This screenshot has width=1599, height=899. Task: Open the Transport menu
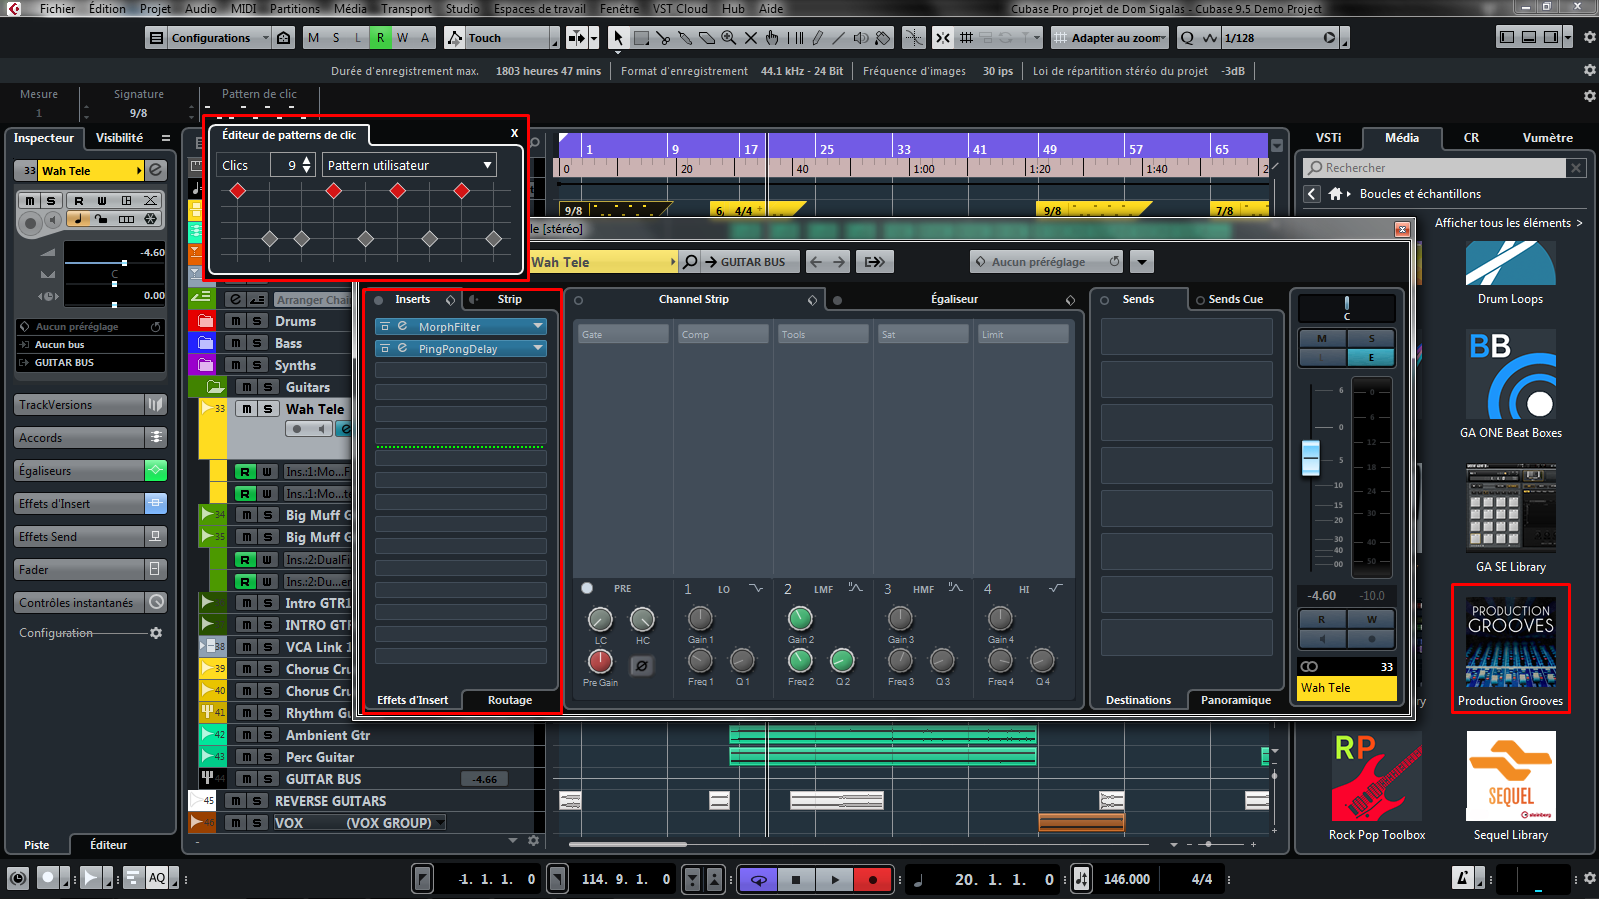[406, 9]
